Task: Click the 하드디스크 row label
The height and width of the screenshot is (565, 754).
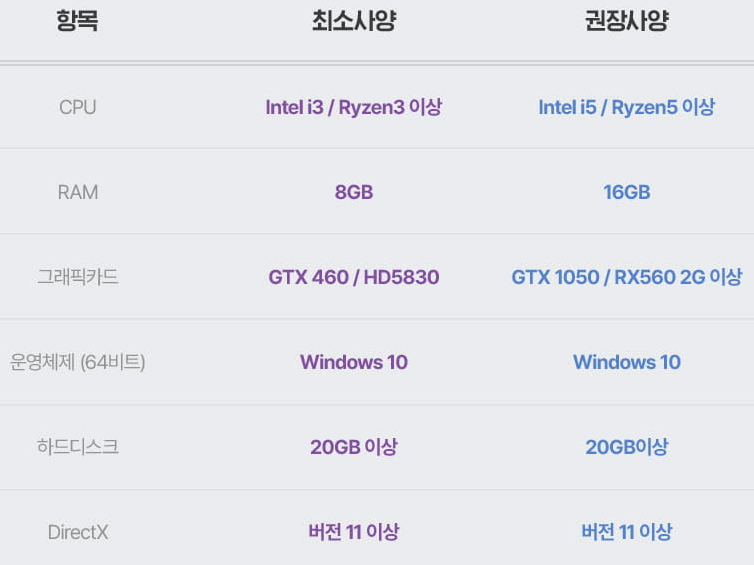Action: (x=77, y=447)
